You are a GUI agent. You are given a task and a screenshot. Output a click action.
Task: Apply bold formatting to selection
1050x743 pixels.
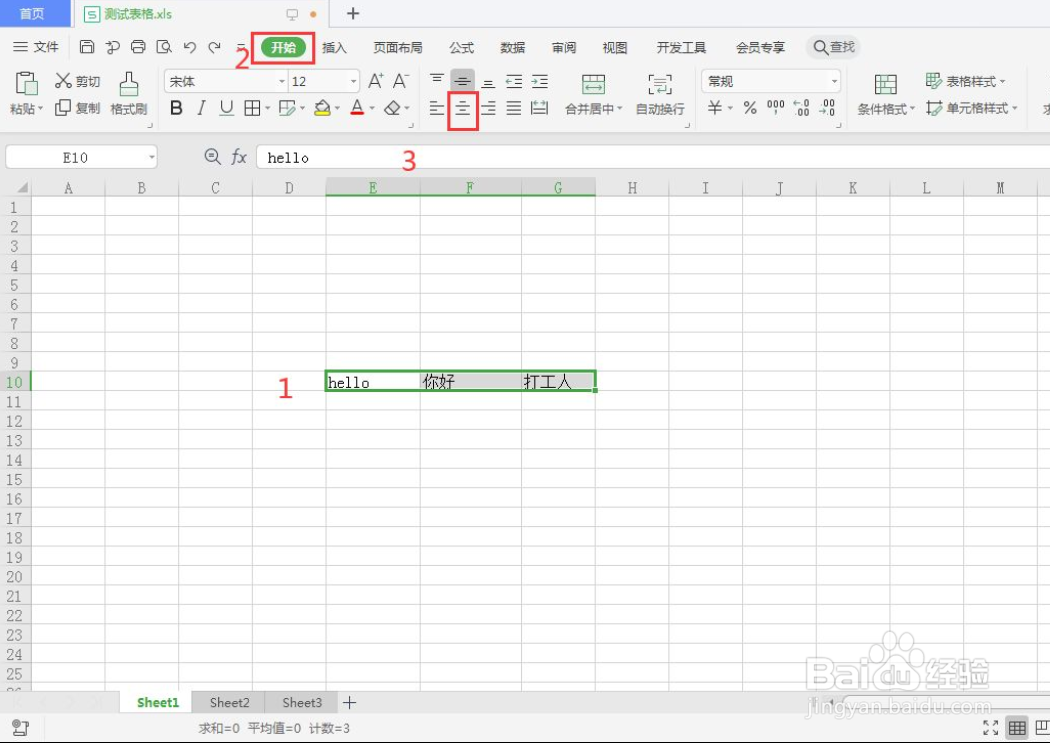tap(176, 107)
